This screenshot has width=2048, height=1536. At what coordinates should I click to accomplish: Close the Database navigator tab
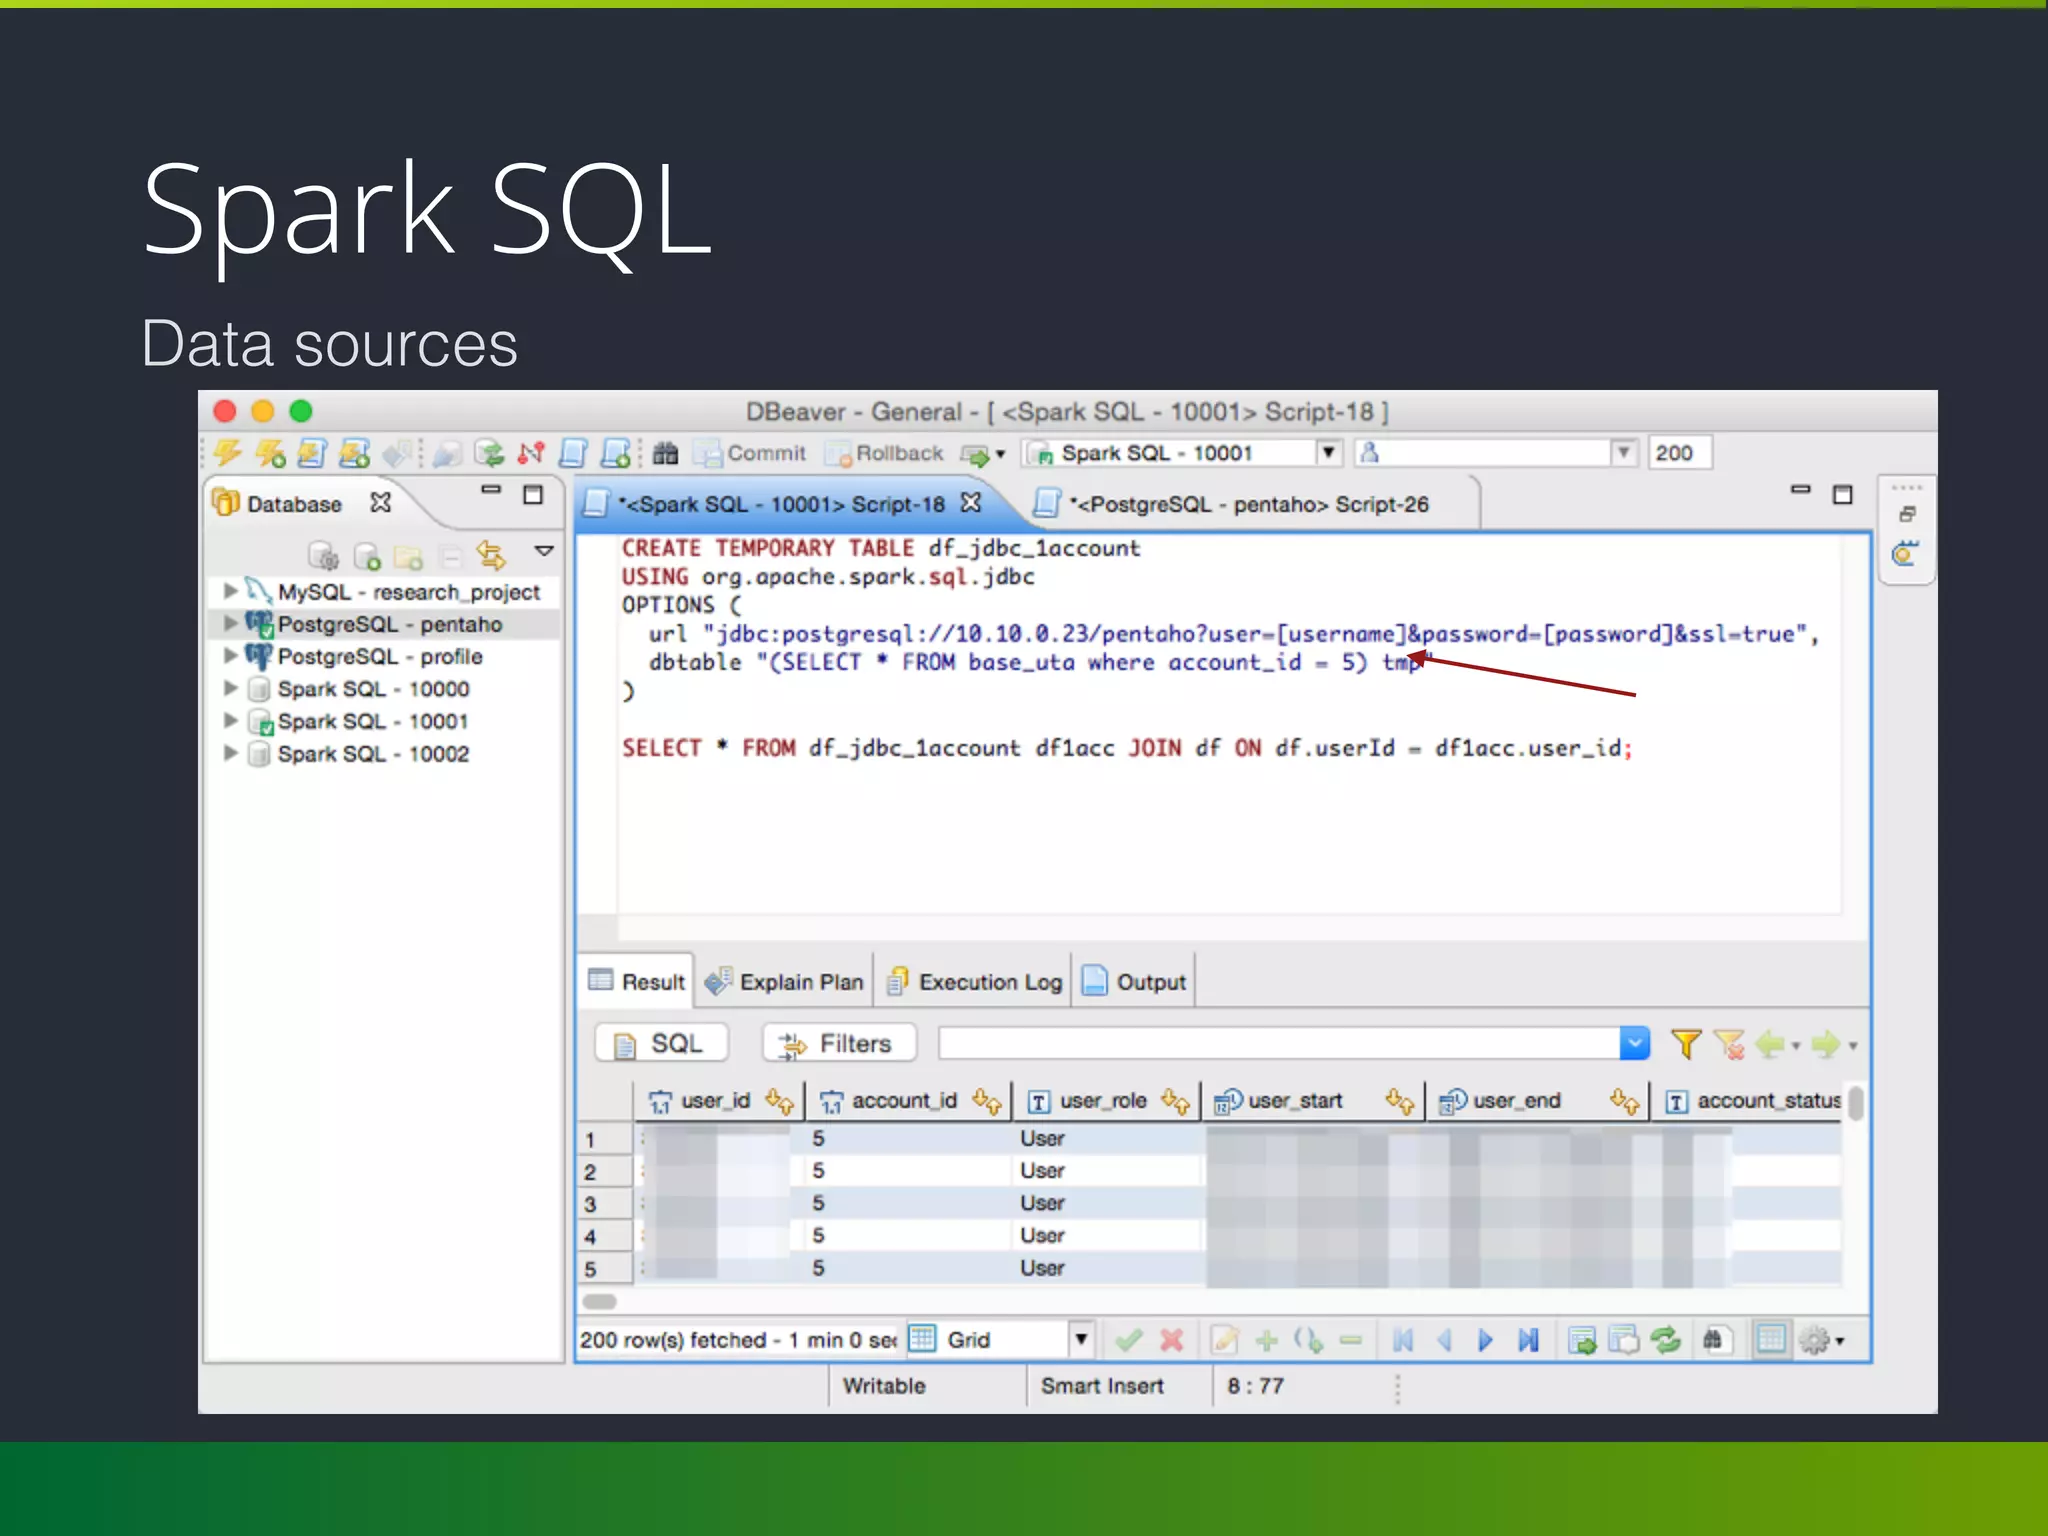coord(380,503)
